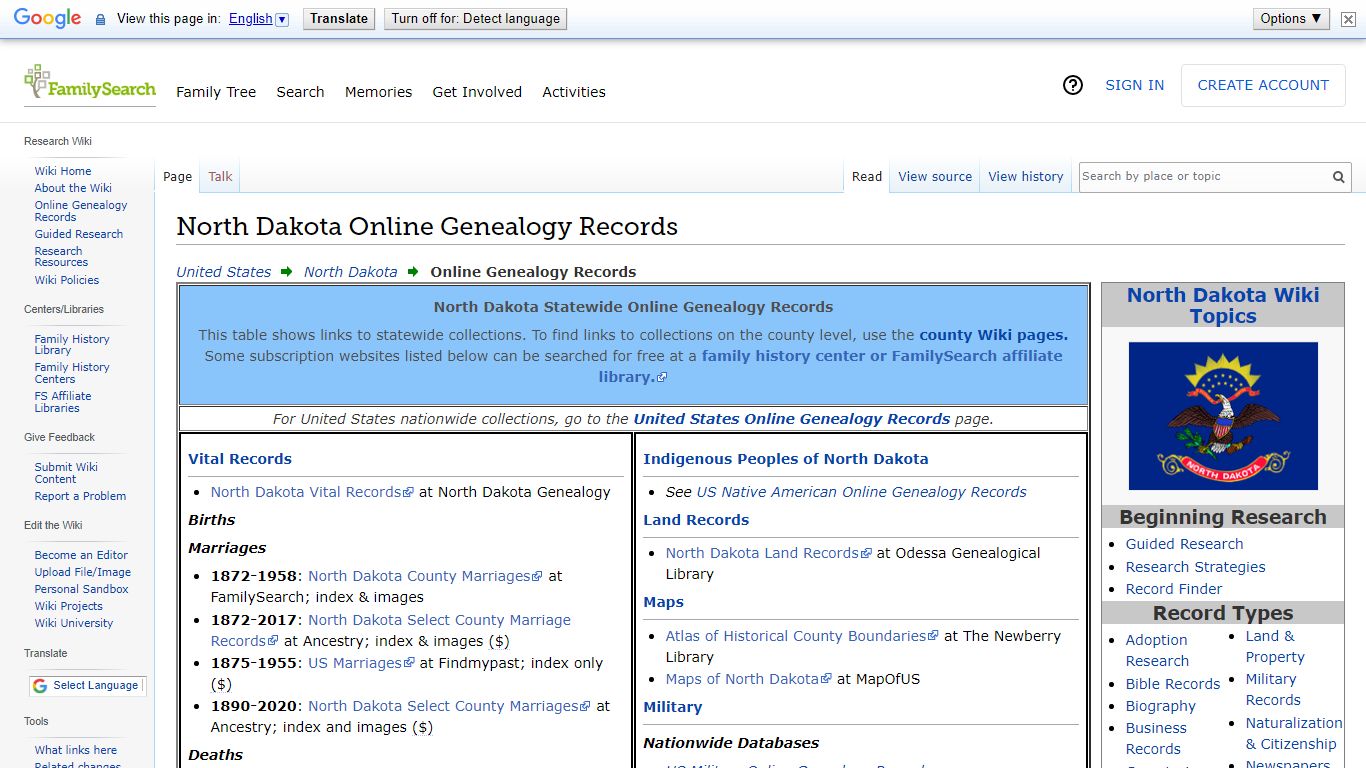Open Wiki University

pos(74,623)
